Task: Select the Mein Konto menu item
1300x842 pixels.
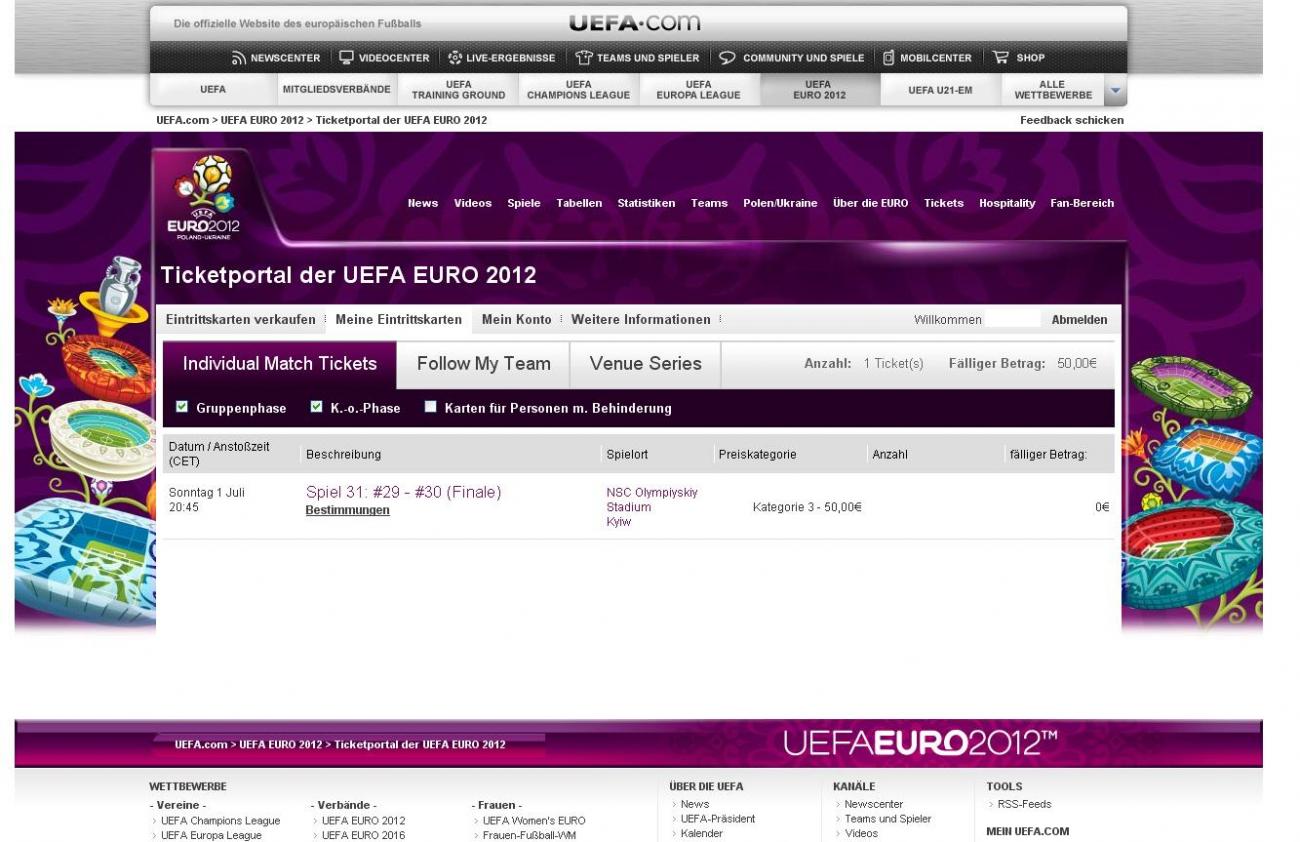Action: (x=516, y=320)
